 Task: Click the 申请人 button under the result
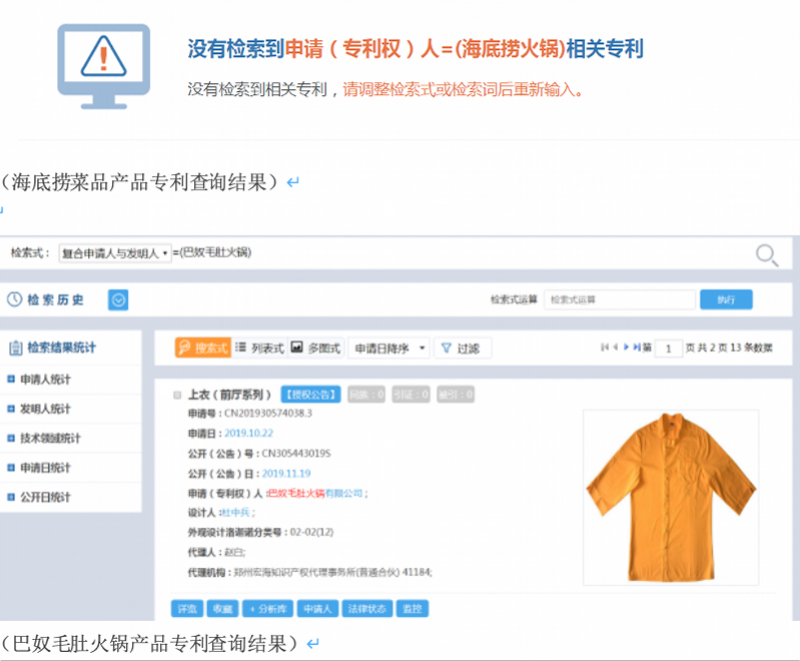(317, 608)
